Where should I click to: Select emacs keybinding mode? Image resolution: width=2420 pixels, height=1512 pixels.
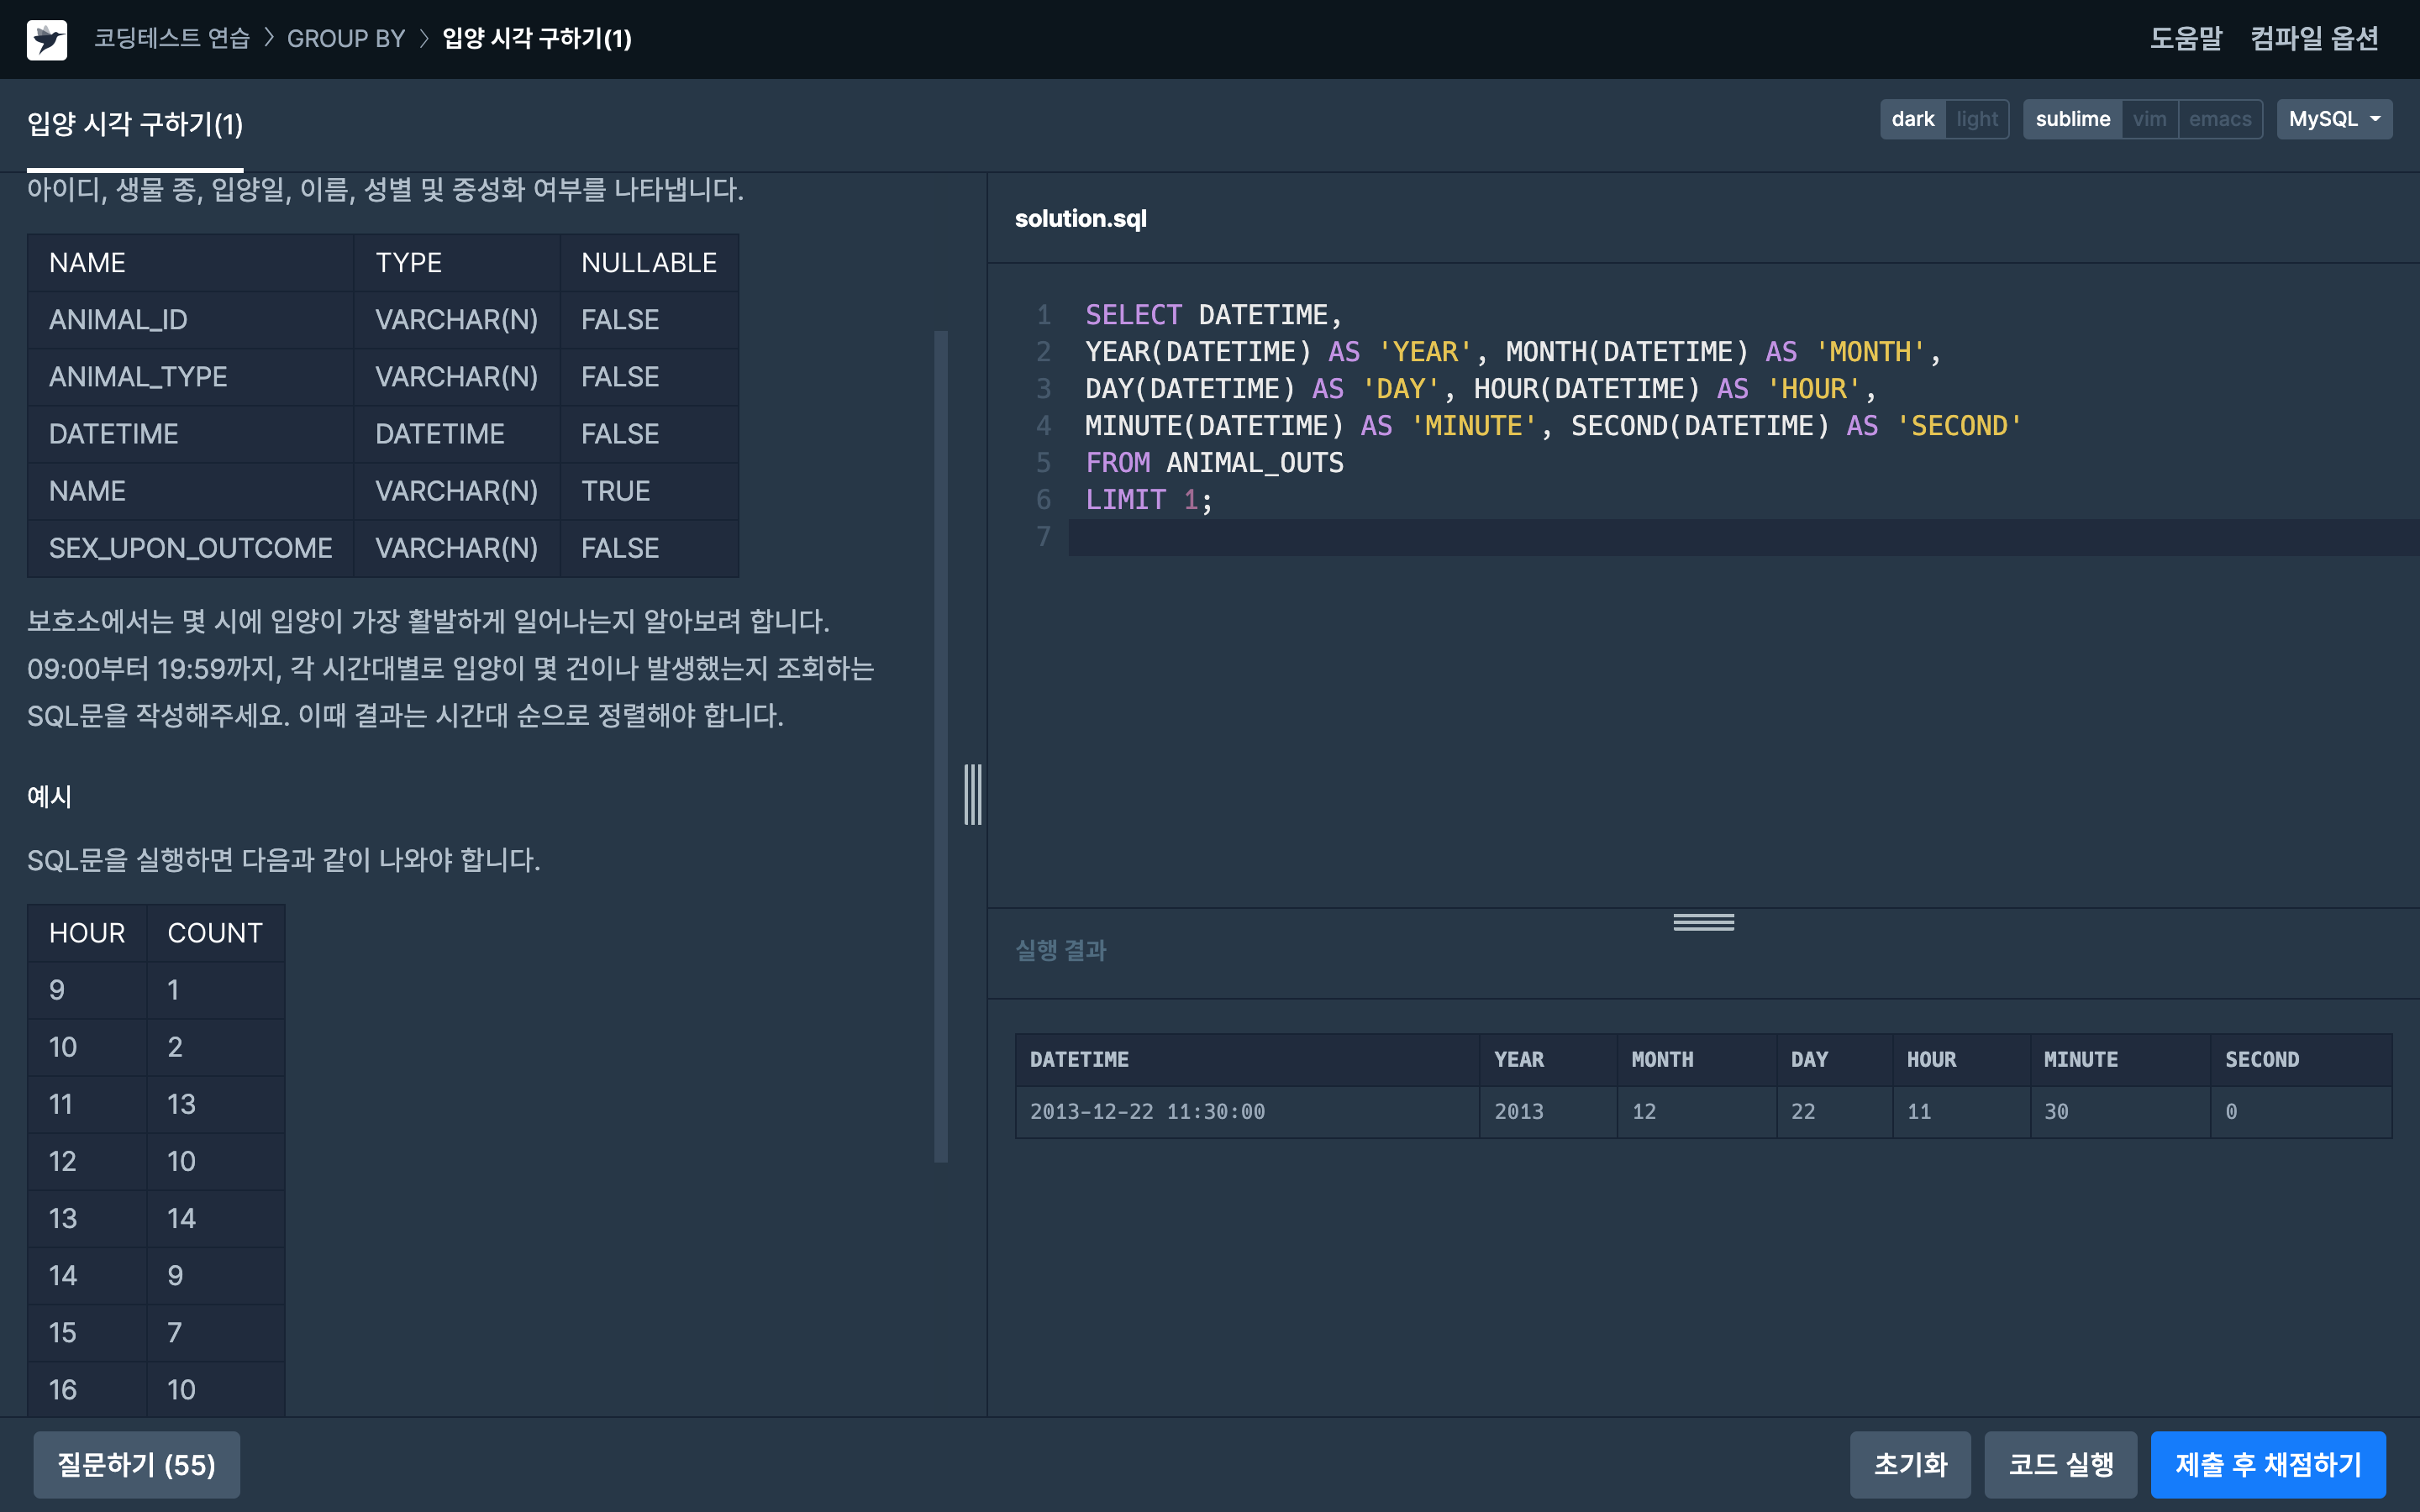[x=2219, y=119]
